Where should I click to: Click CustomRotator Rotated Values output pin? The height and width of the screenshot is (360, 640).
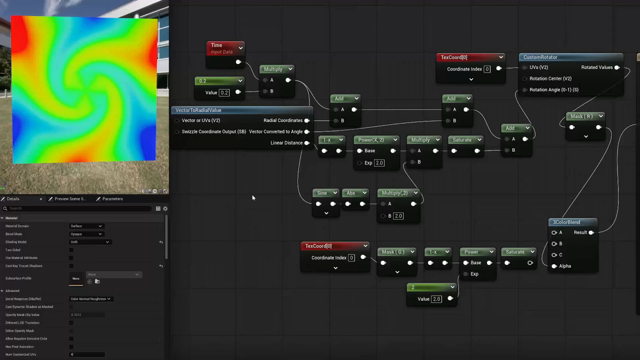click(x=617, y=67)
